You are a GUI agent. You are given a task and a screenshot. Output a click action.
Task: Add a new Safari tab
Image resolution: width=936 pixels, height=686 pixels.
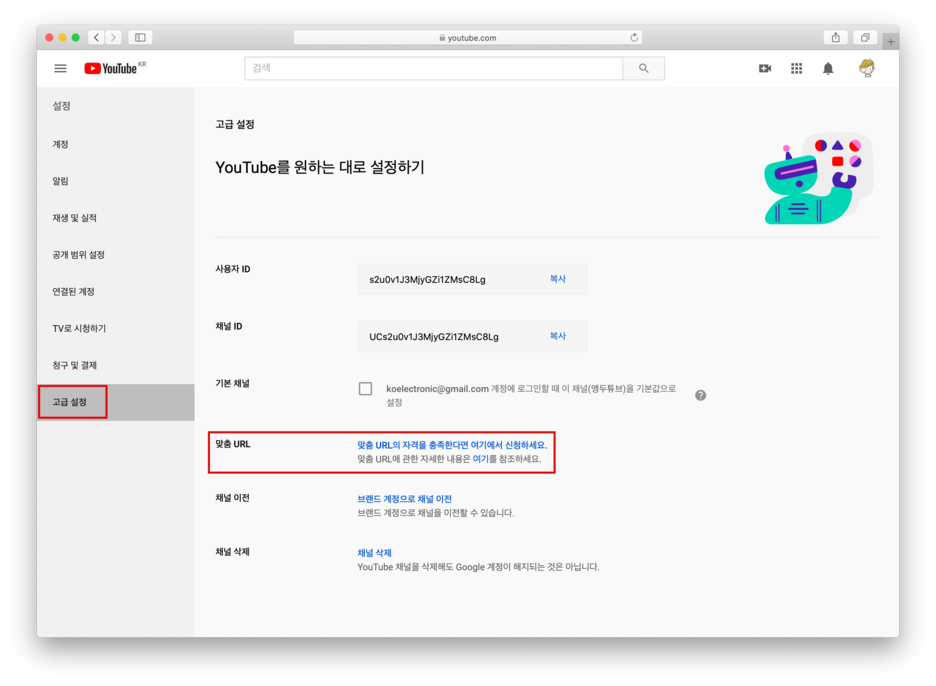[x=891, y=41]
